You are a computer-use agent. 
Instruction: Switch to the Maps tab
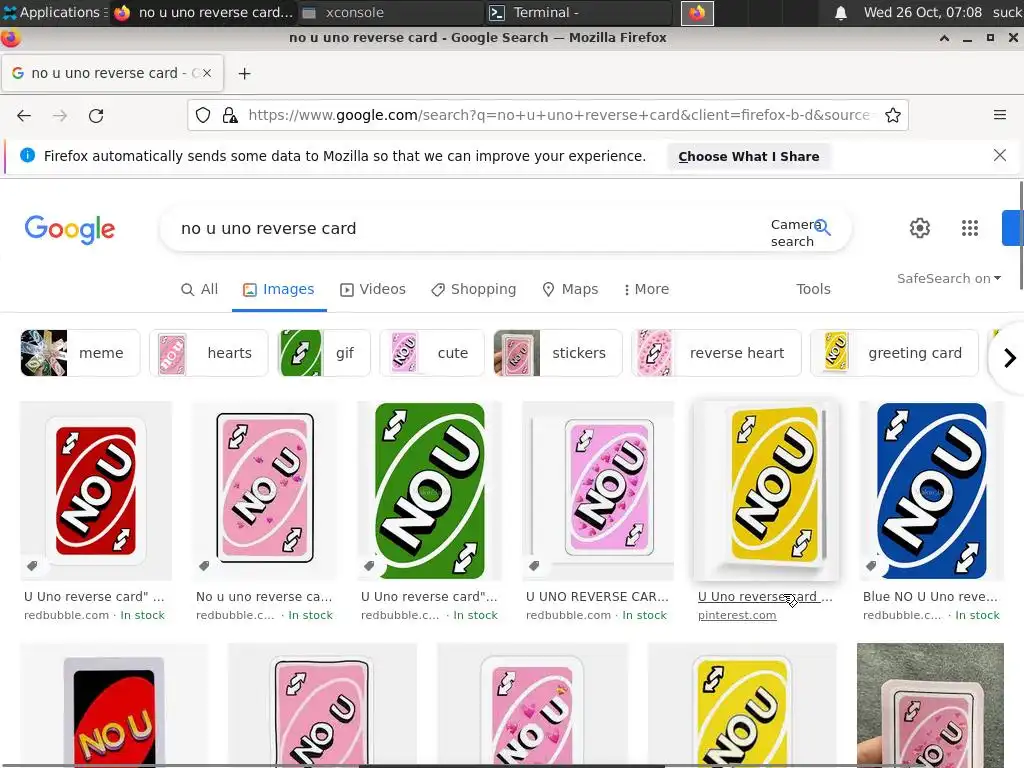click(x=570, y=289)
